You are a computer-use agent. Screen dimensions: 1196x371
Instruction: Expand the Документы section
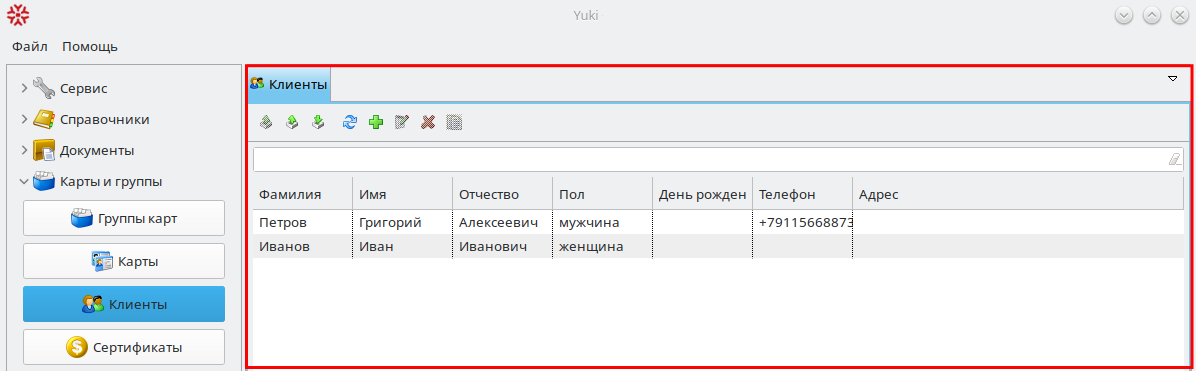pos(24,150)
